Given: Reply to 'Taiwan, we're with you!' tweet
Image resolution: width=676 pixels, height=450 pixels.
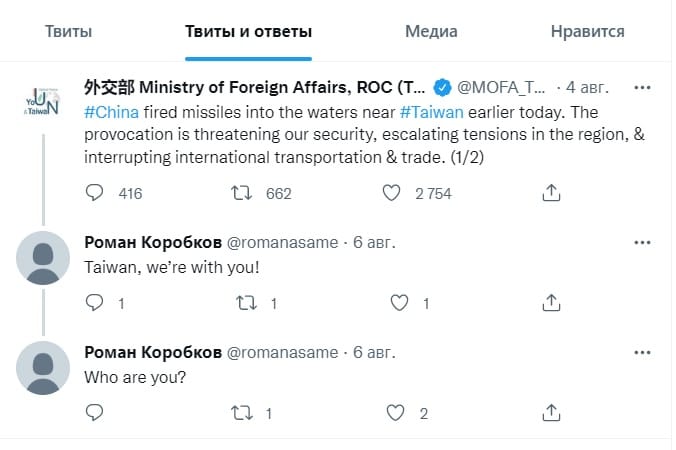Looking at the screenshot, I should pyautogui.click(x=94, y=303).
